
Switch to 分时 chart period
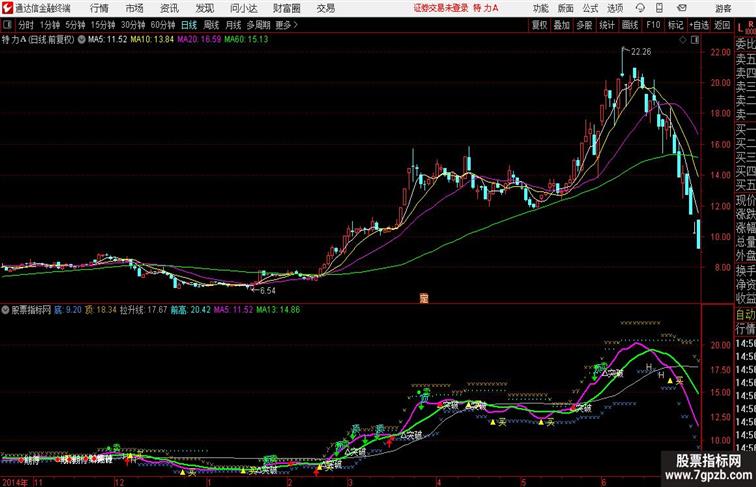pyautogui.click(x=26, y=25)
